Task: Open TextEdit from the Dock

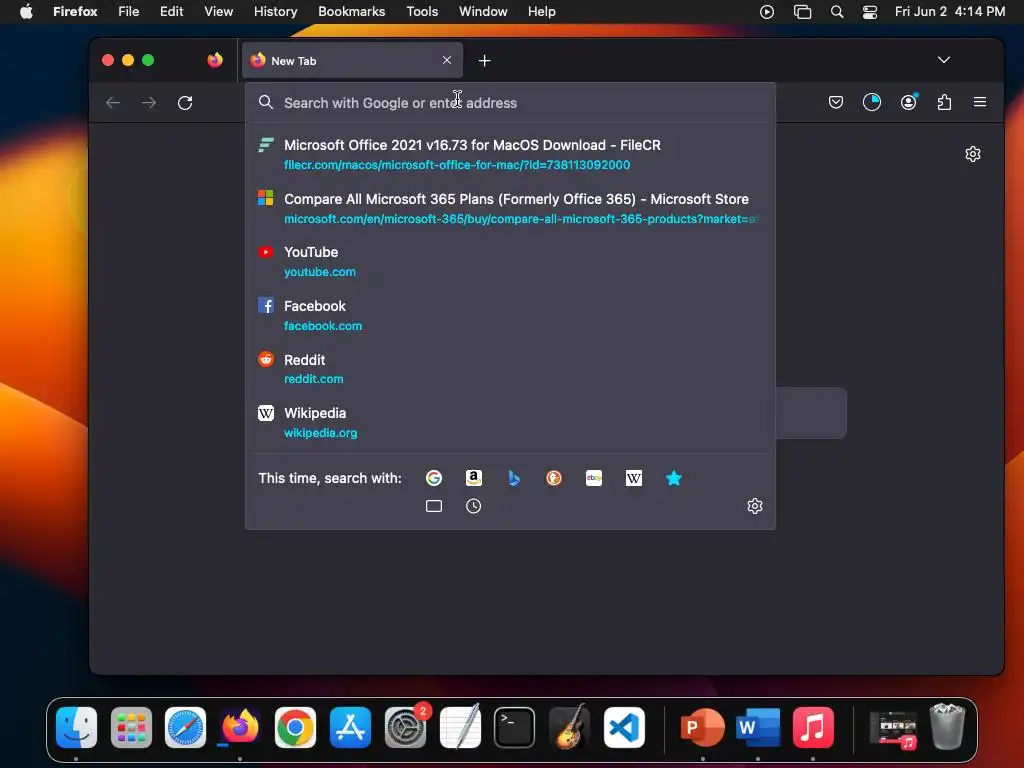Action: [x=460, y=727]
